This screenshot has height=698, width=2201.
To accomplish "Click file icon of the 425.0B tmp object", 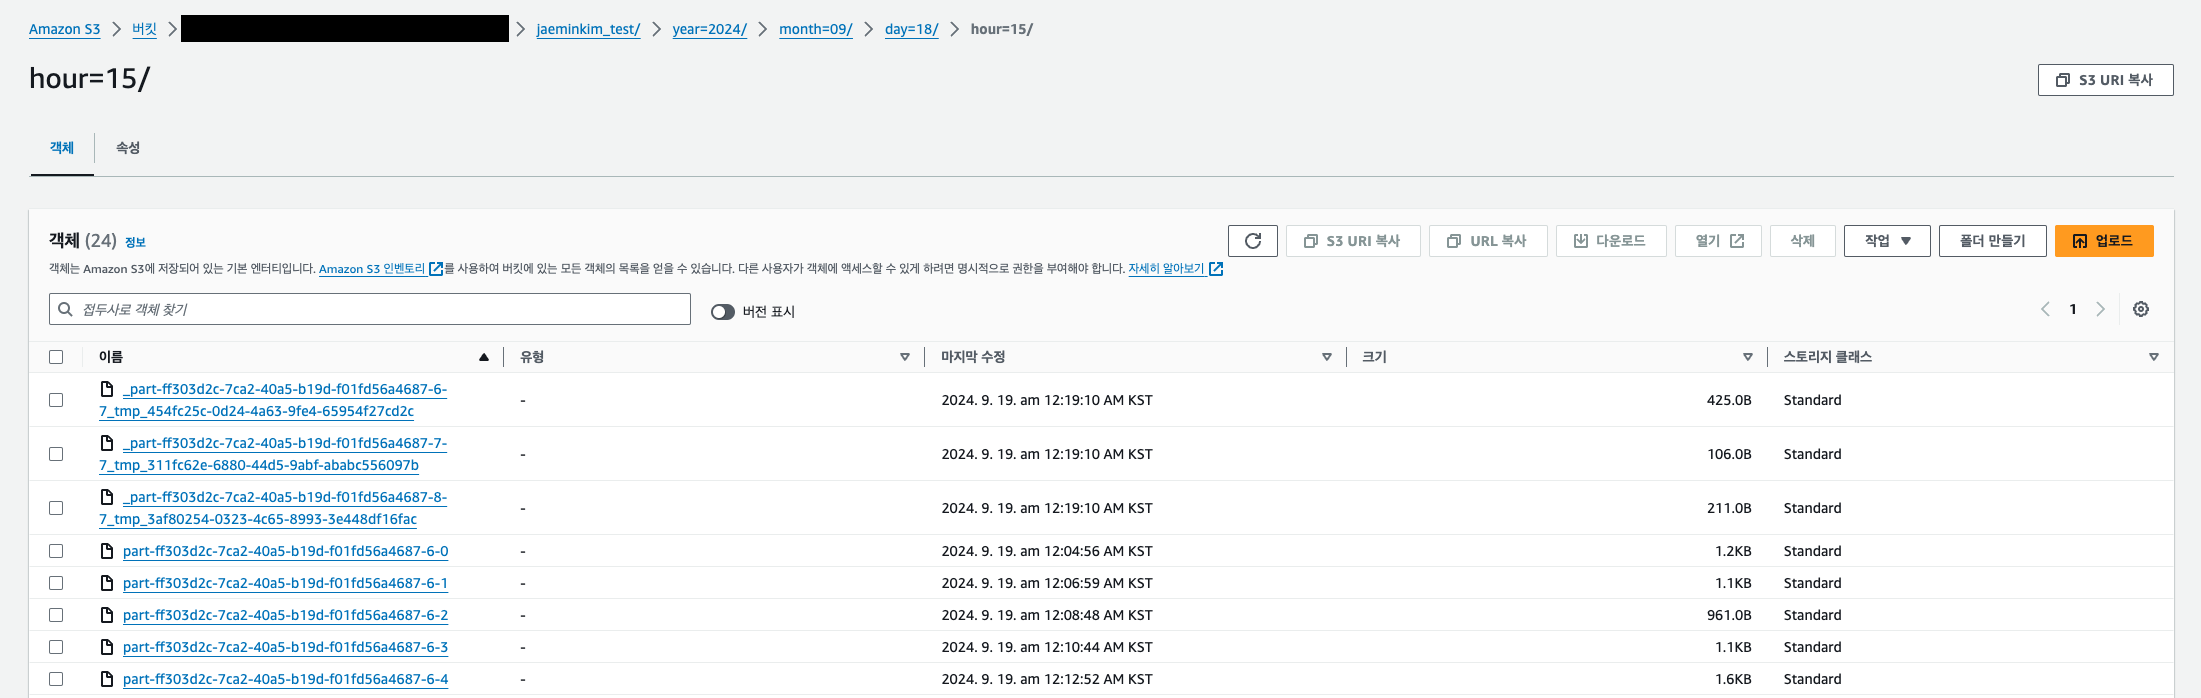I will click(107, 389).
